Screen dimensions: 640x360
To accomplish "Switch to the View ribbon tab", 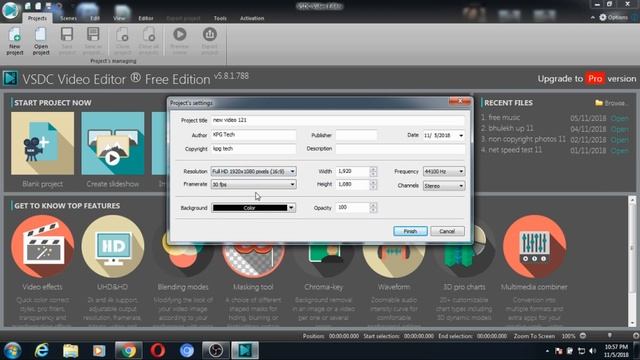I will 119,18.
